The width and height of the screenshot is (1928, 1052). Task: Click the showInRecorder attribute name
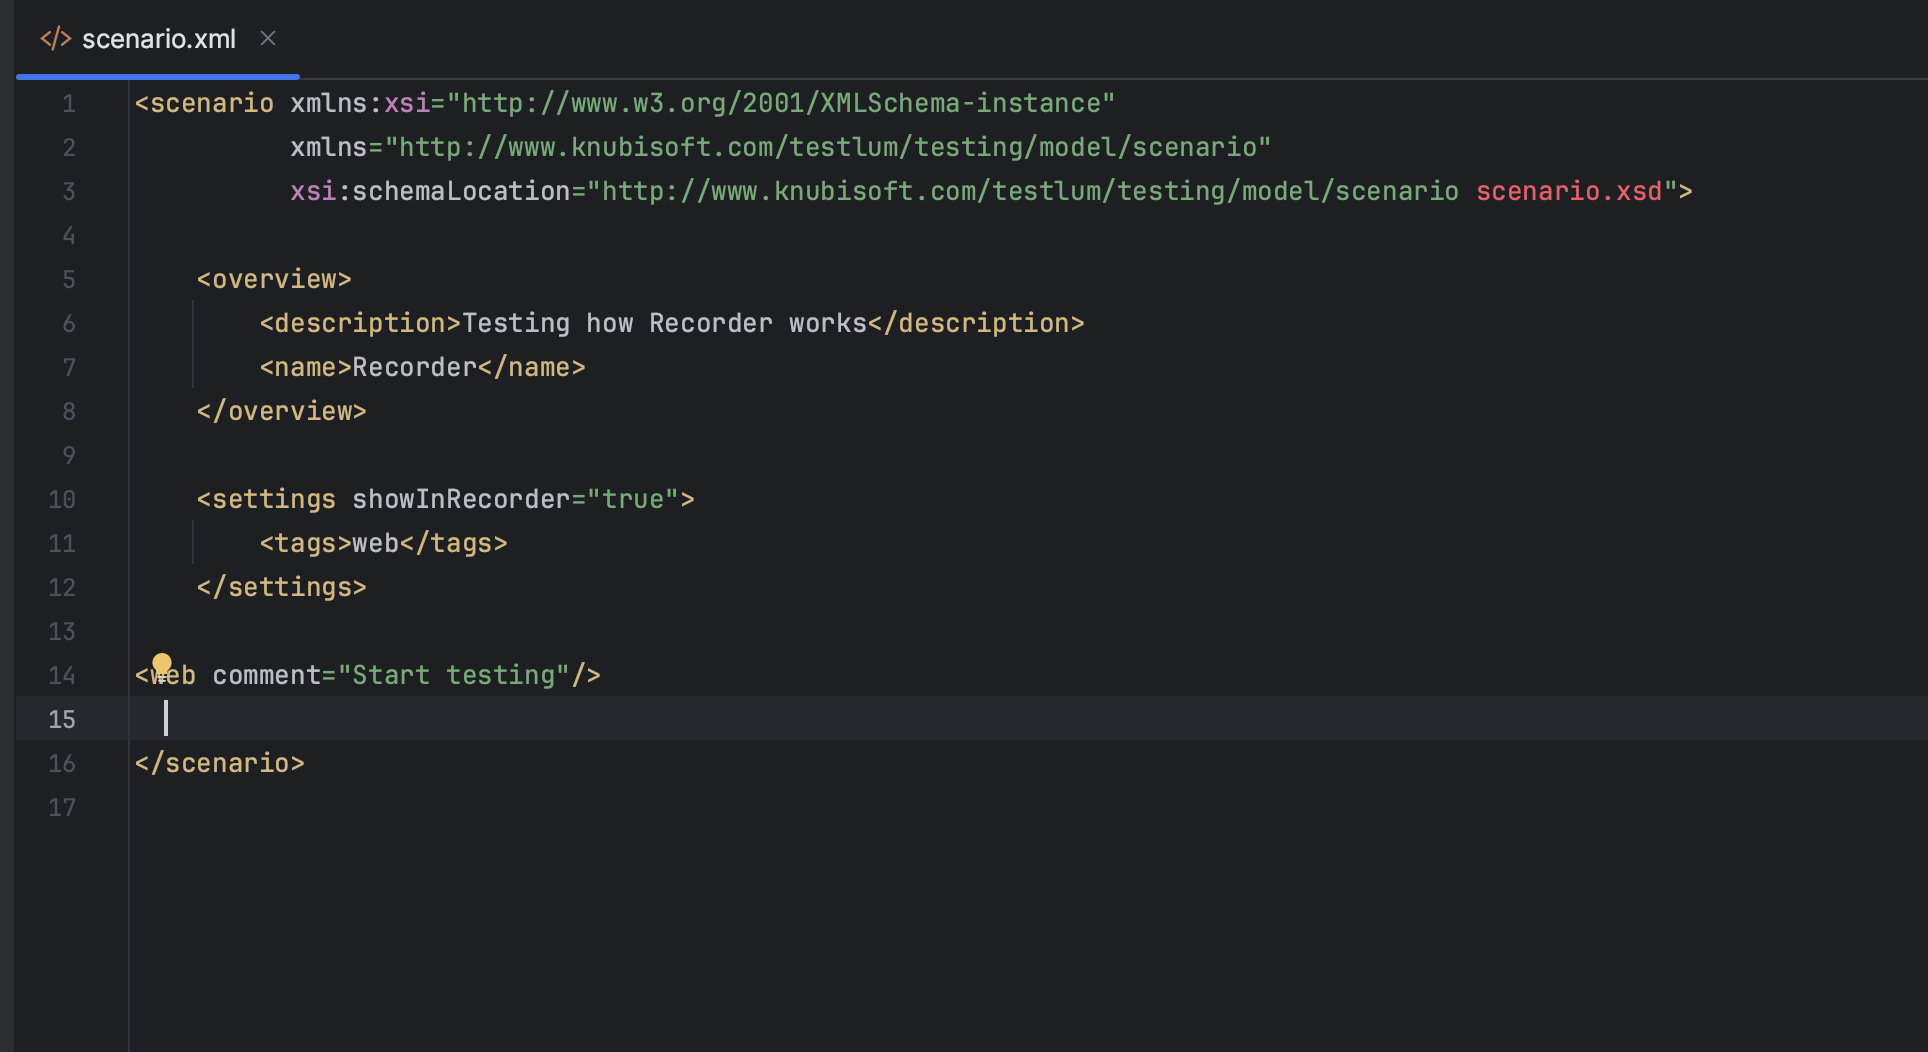(x=460, y=499)
